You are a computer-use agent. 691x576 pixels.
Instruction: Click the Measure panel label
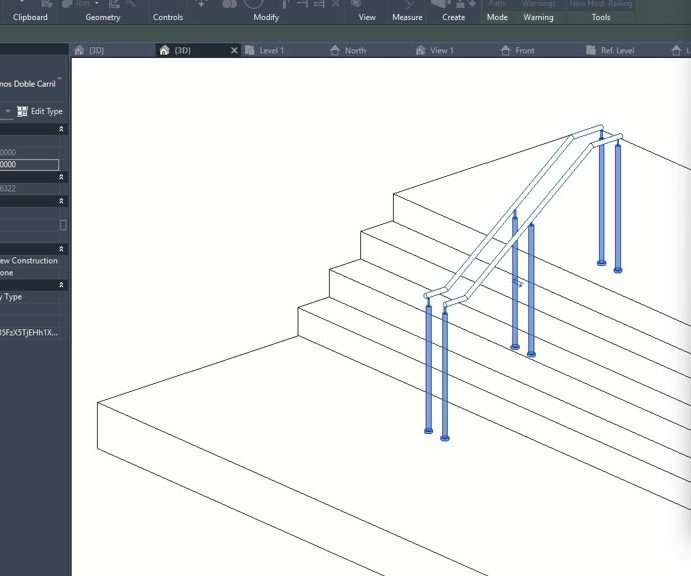click(407, 17)
